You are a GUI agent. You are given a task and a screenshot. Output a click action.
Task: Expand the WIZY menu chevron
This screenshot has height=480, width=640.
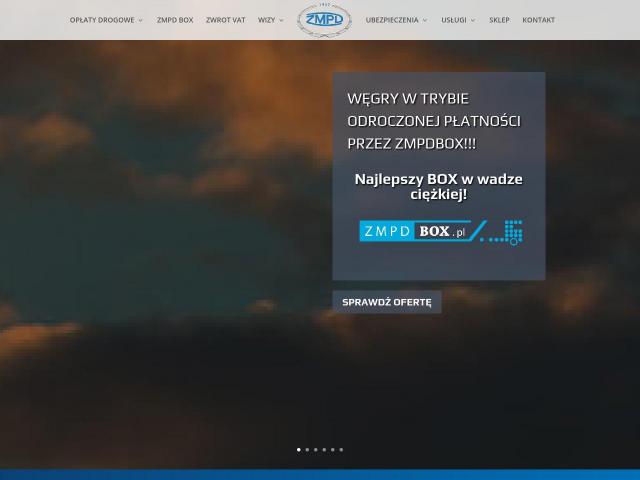(x=281, y=20)
